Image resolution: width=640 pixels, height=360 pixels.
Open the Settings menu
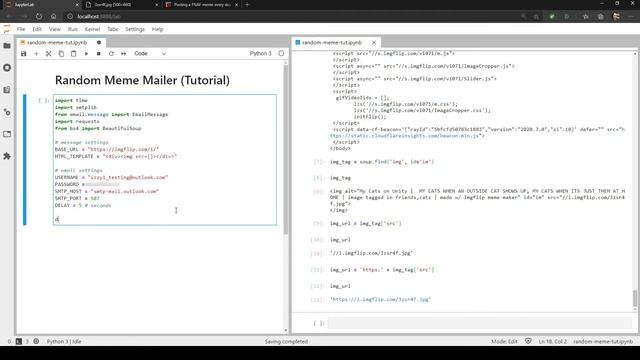point(135,29)
